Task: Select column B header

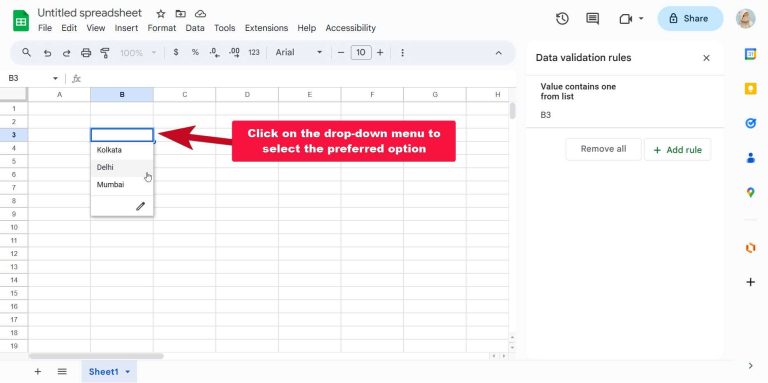Action: (x=122, y=95)
